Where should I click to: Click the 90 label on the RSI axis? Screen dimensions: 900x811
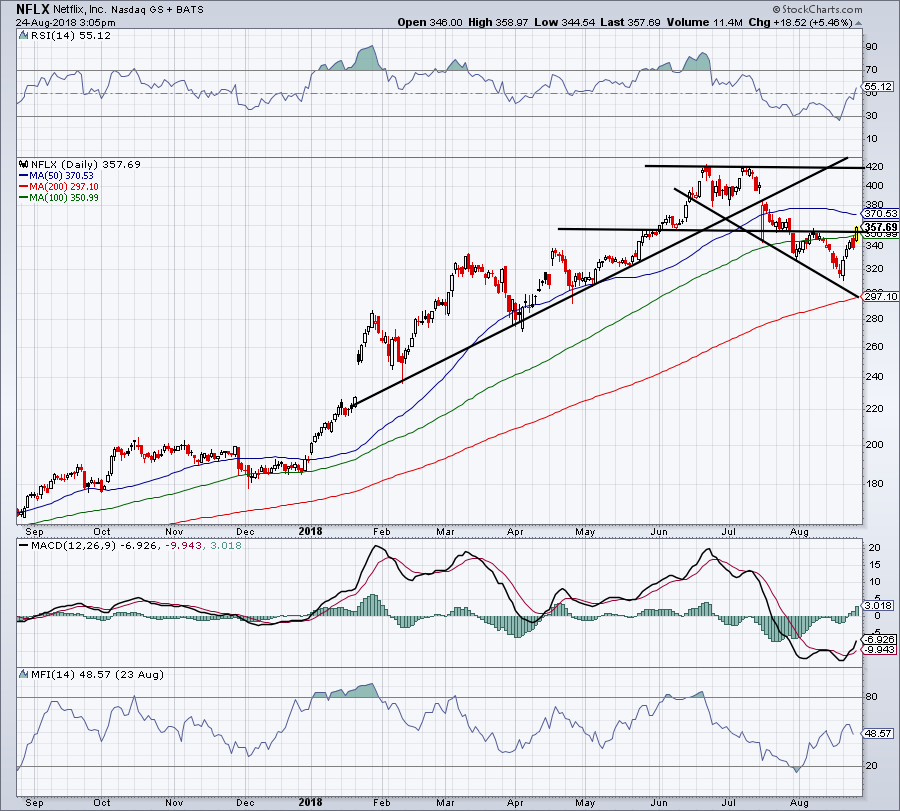(x=872, y=46)
